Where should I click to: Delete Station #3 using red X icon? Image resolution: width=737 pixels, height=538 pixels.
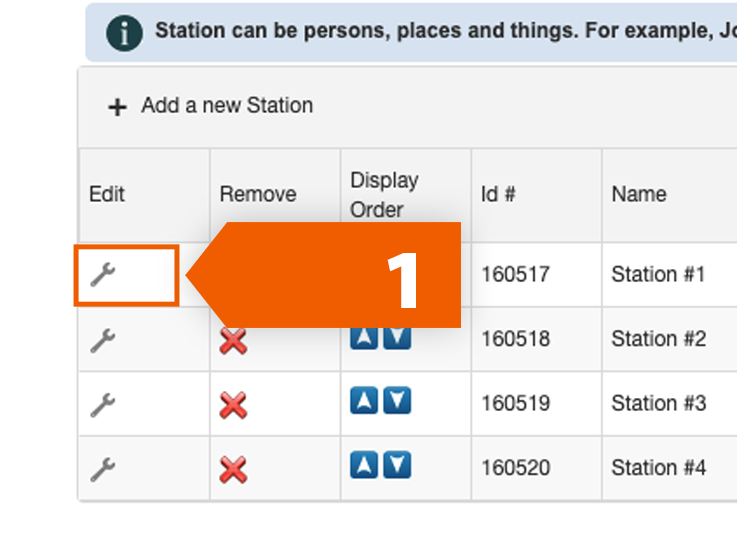pyautogui.click(x=233, y=406)
